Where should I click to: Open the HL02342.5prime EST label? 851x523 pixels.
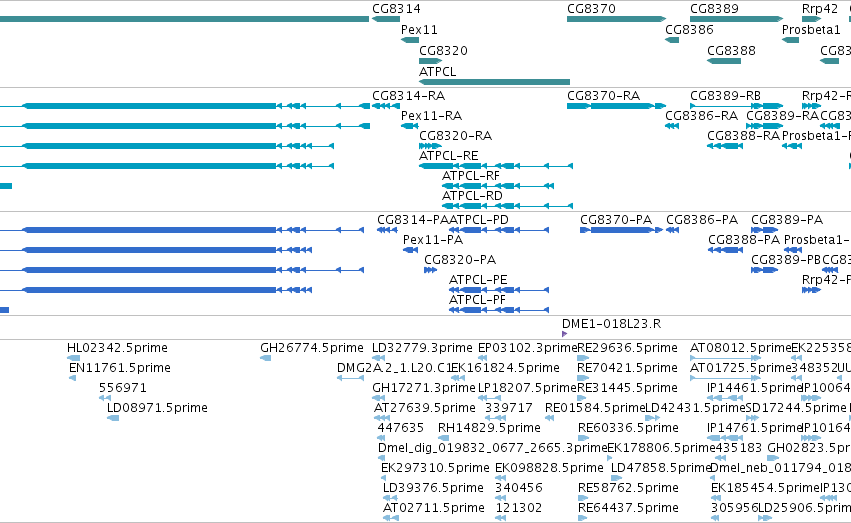point(117,348)
